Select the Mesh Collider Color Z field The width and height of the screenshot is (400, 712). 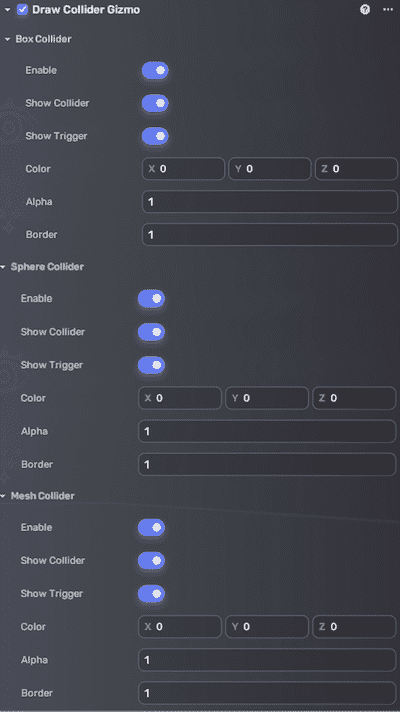(354, 627)
